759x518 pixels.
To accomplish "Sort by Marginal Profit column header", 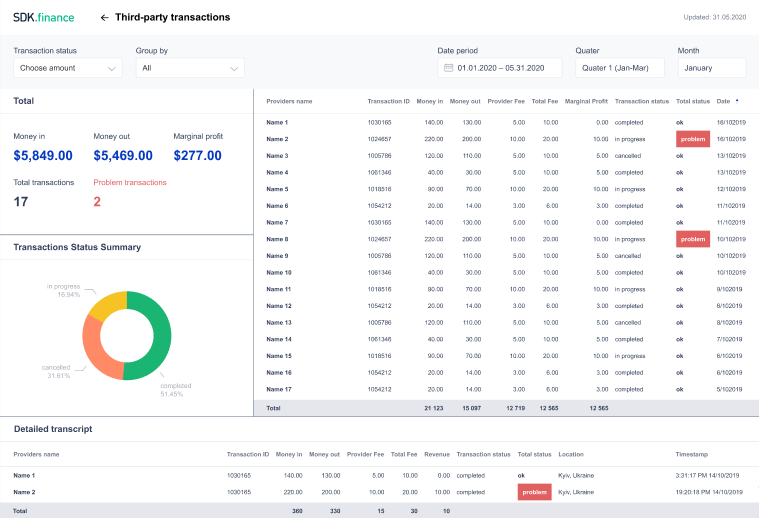I will (x=586, y=101).
